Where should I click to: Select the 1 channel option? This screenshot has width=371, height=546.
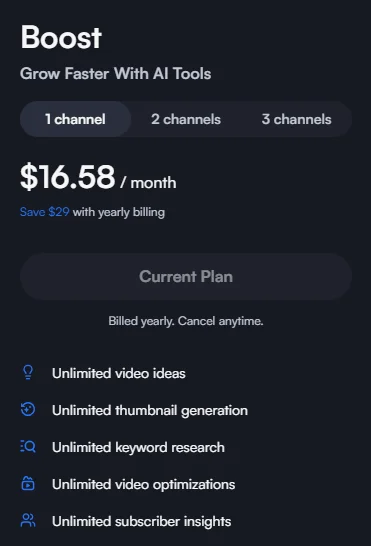pyautogui.click(x=75, y=119)
